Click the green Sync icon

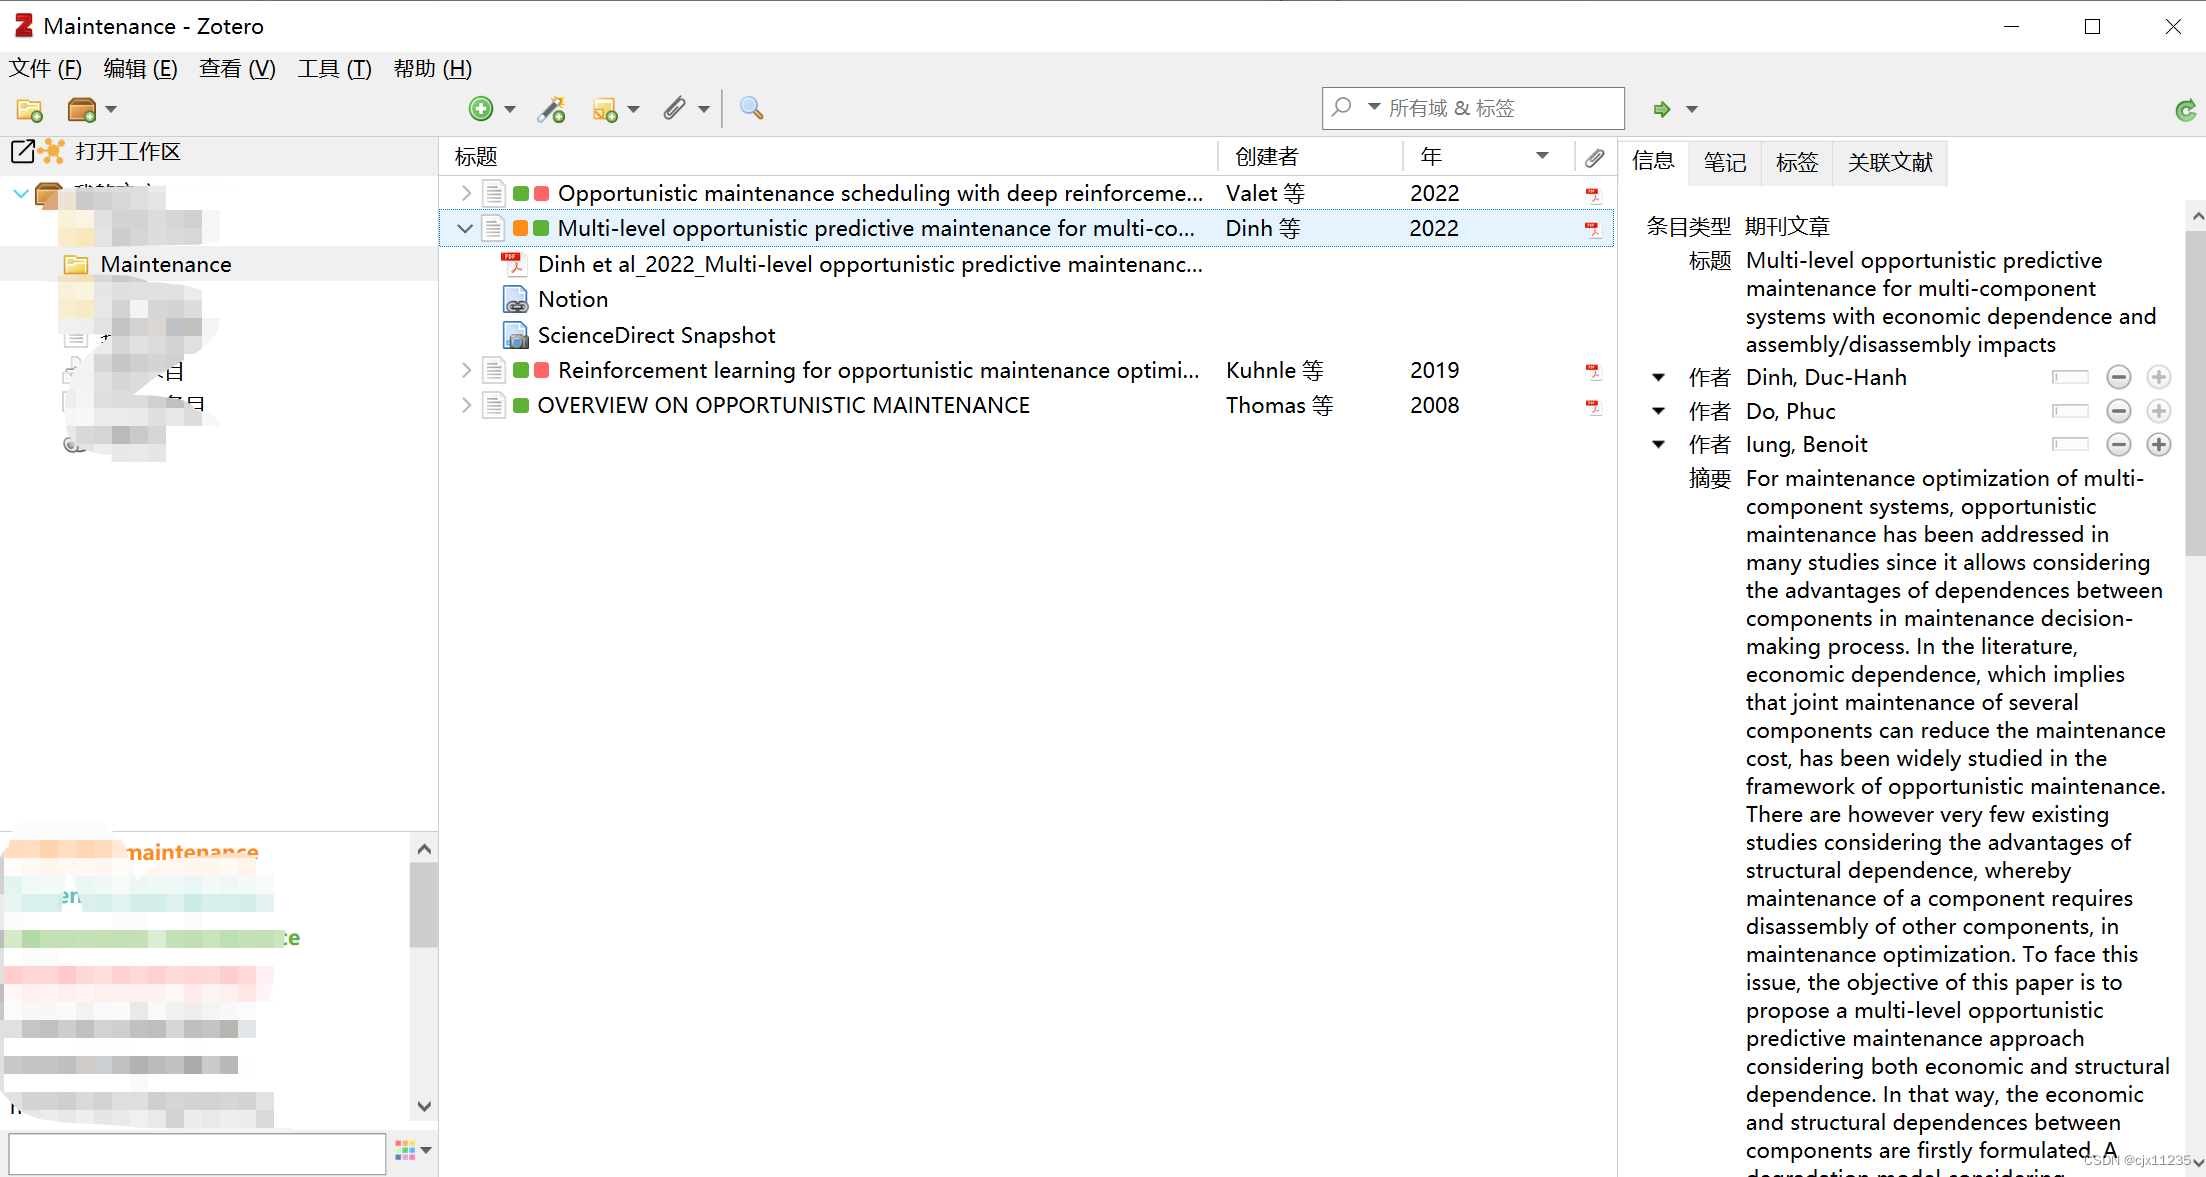tap(2185, 111)
